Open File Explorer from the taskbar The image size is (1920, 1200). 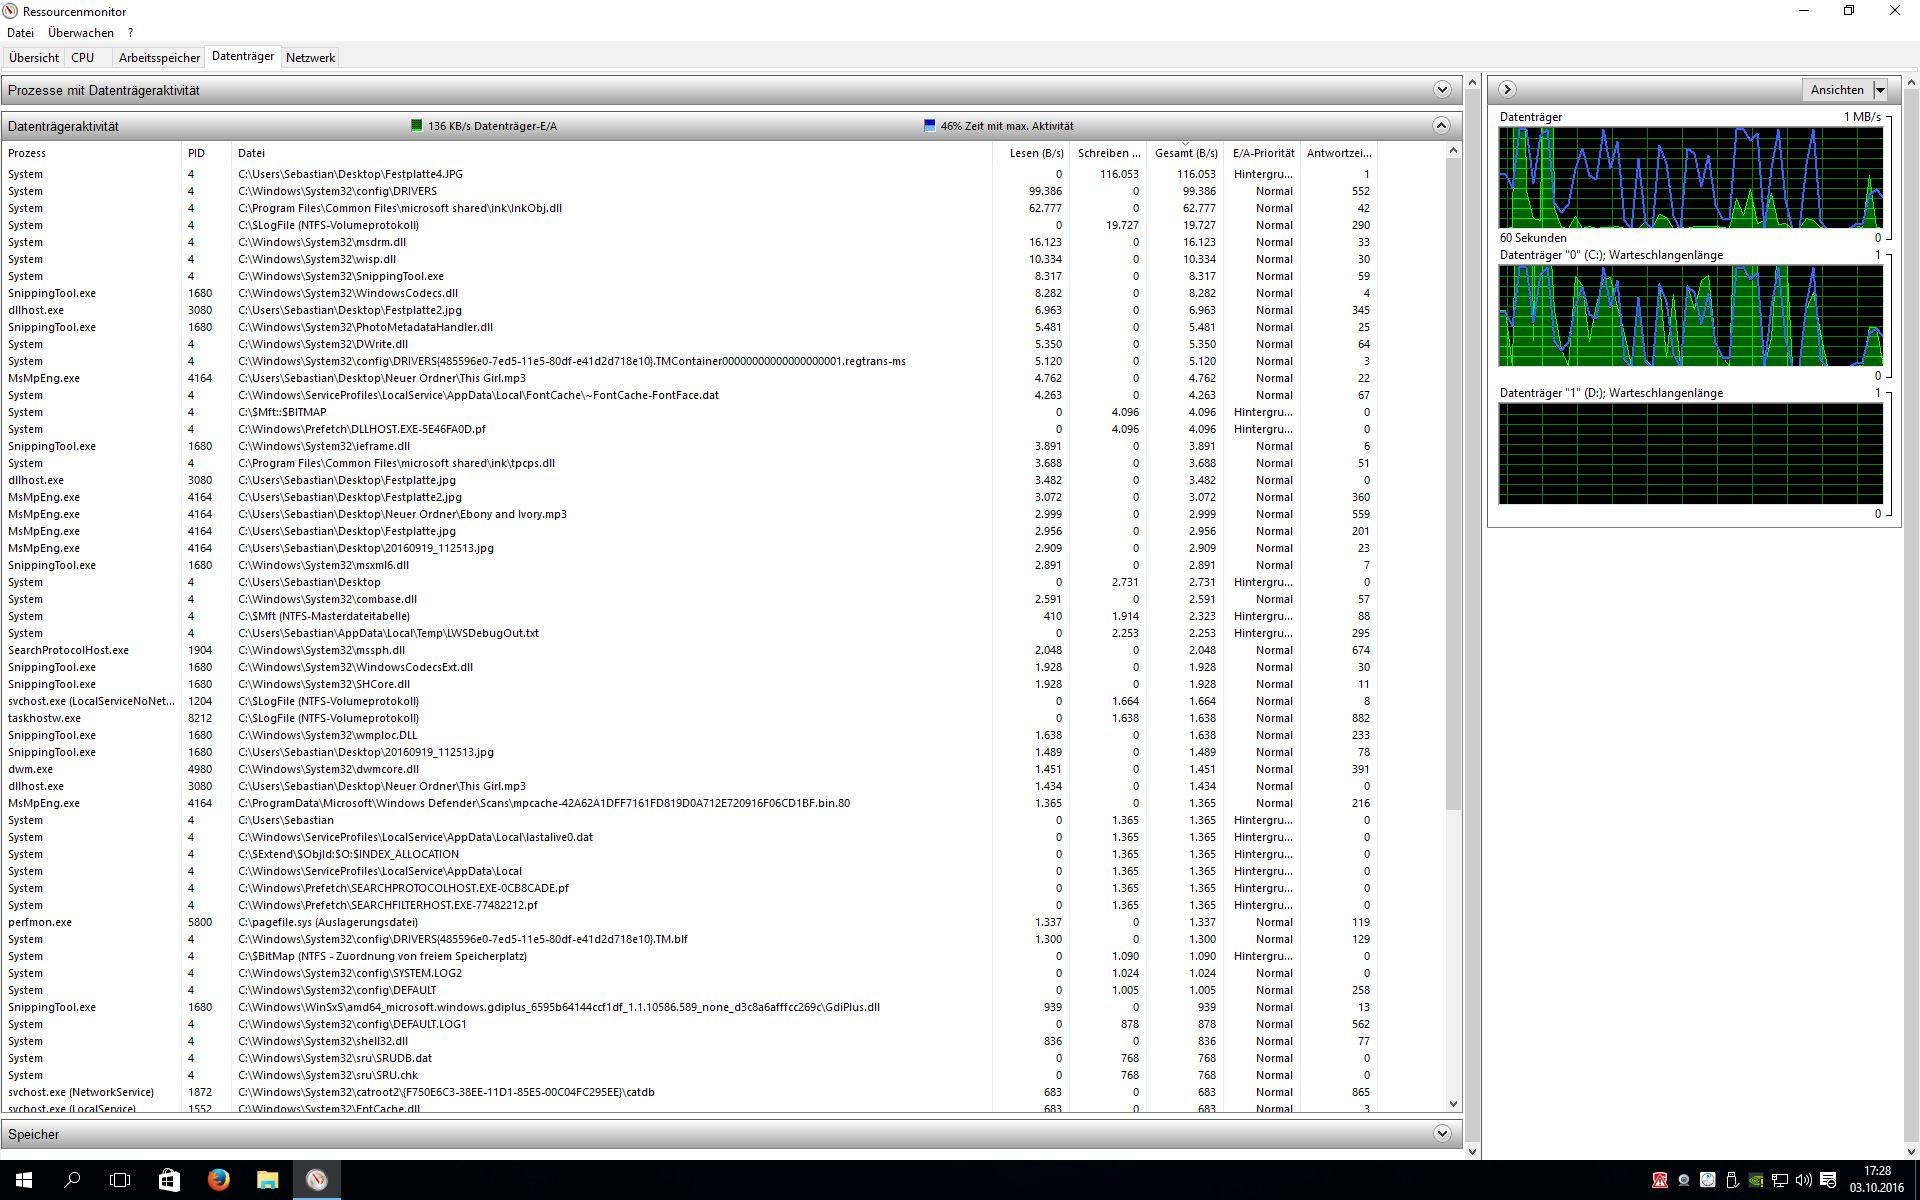(x=267, y=1180)
